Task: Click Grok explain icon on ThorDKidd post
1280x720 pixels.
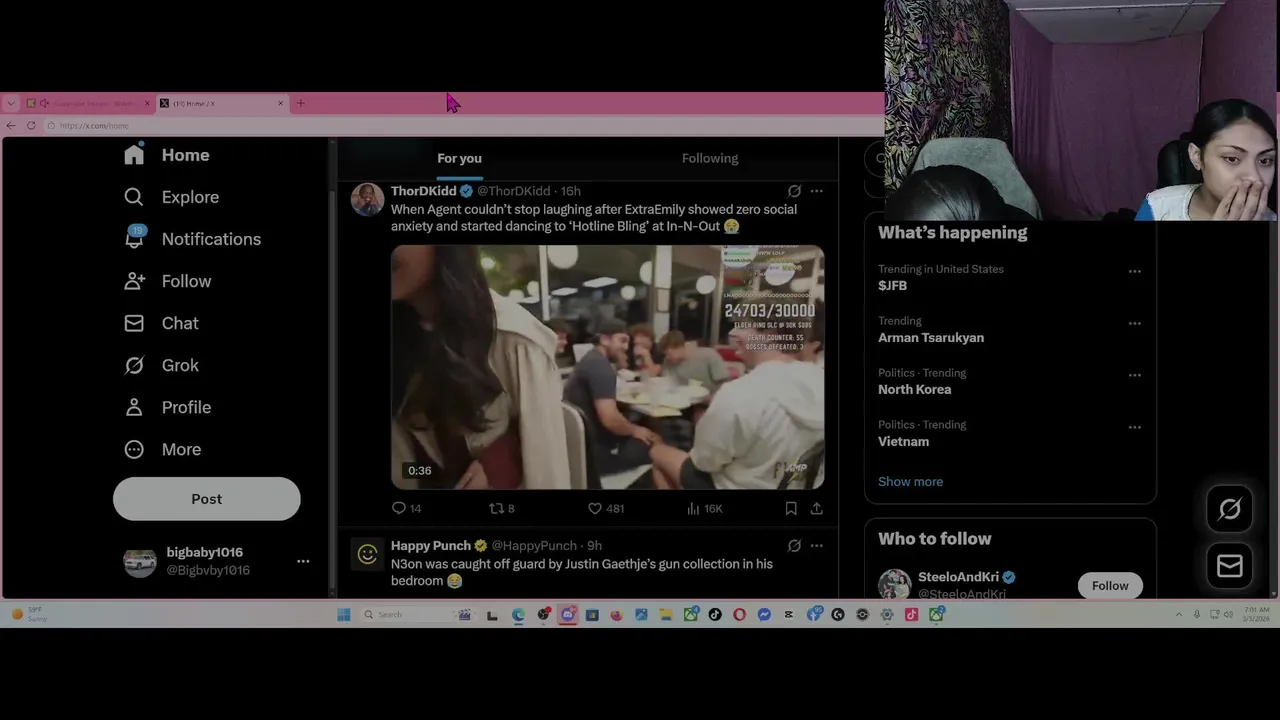Action: tap(794, 191)
